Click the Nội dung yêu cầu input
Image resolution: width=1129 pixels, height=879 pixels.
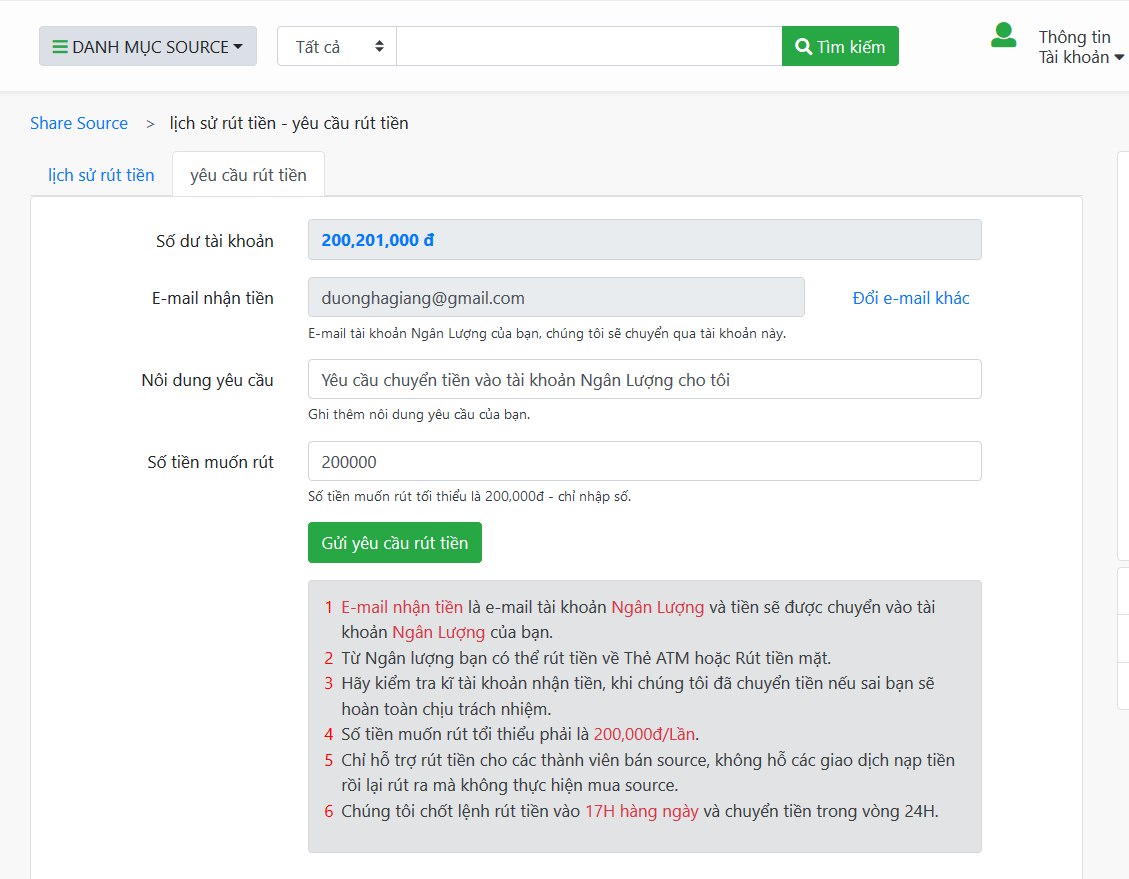(644, 379)
